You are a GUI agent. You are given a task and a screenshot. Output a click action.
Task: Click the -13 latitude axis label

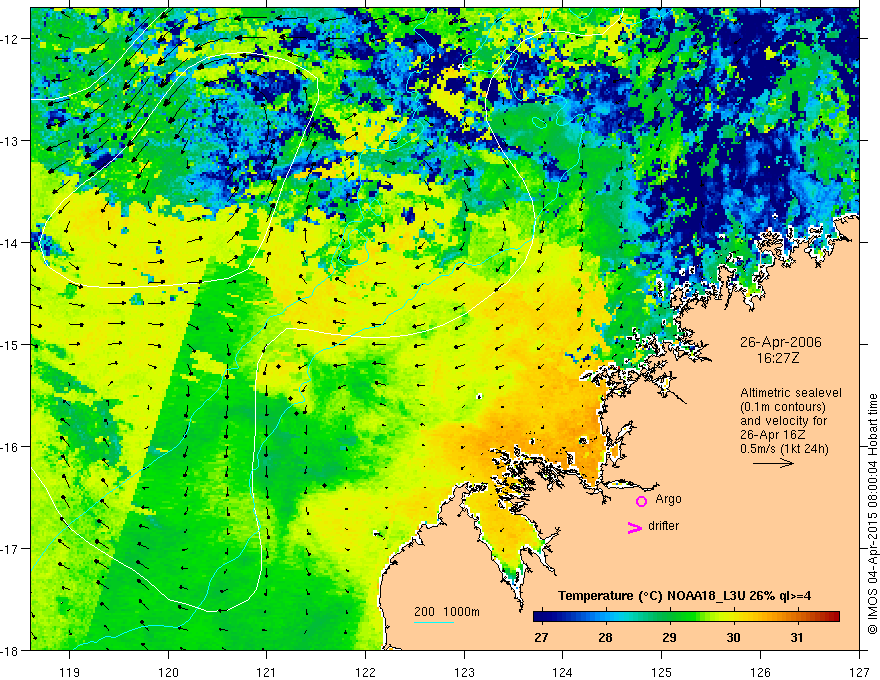pos(12,141)
